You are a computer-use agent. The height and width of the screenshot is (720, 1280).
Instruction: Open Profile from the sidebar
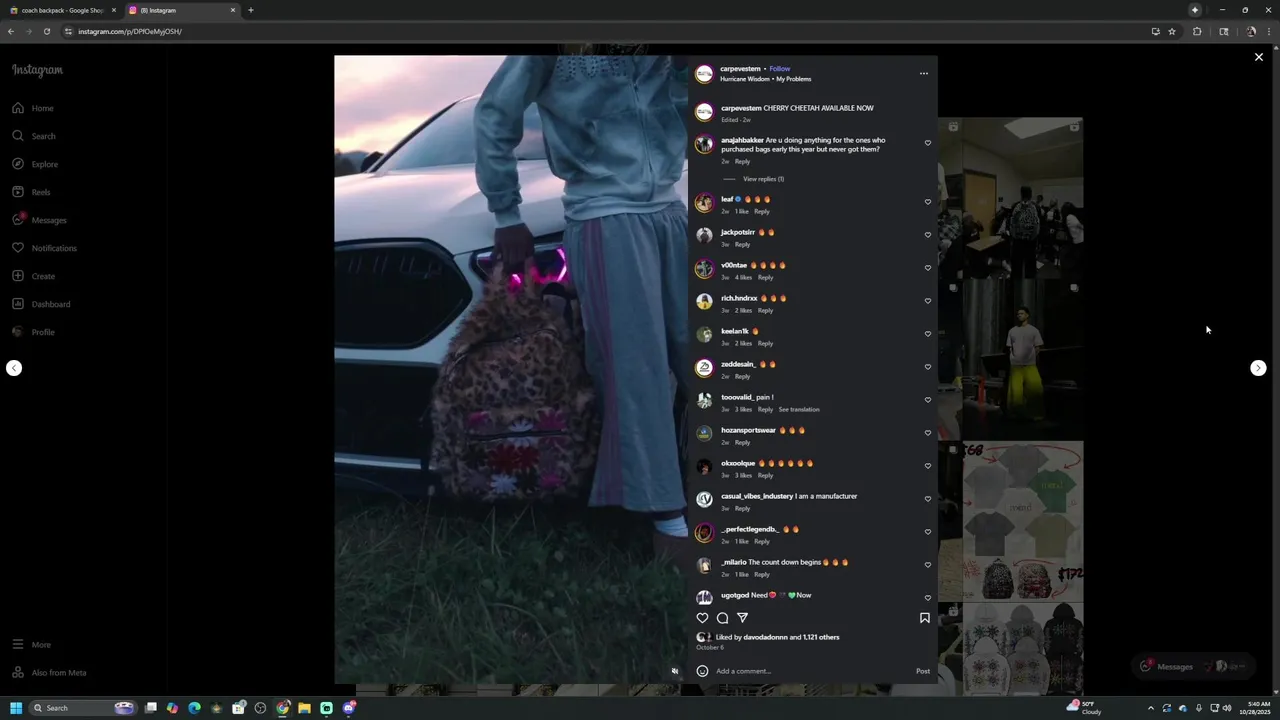pos(33,332)
